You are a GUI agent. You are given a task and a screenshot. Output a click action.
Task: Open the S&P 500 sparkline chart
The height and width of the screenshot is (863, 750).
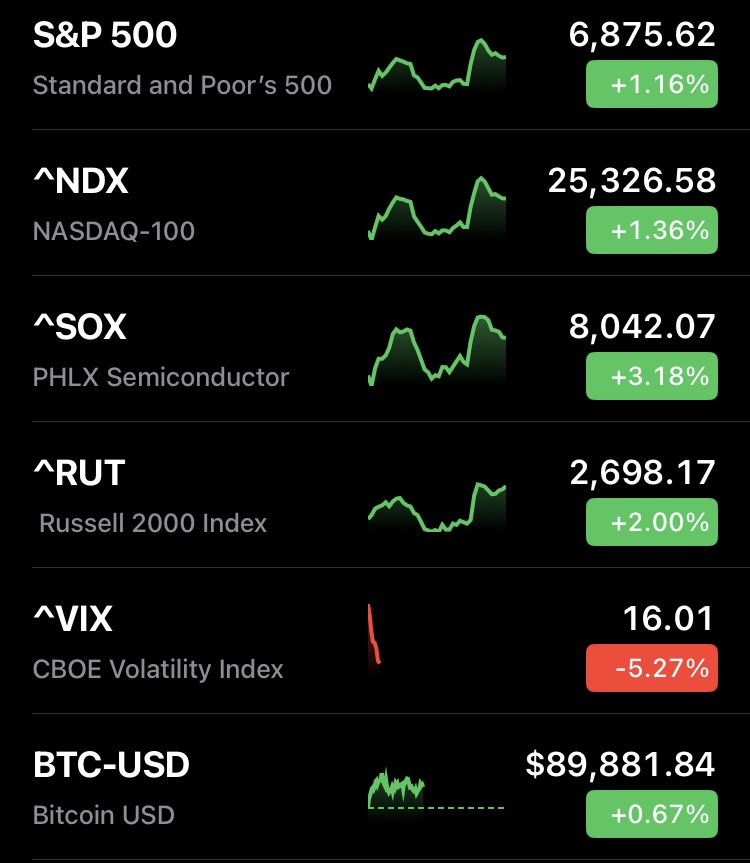[437, 67]
